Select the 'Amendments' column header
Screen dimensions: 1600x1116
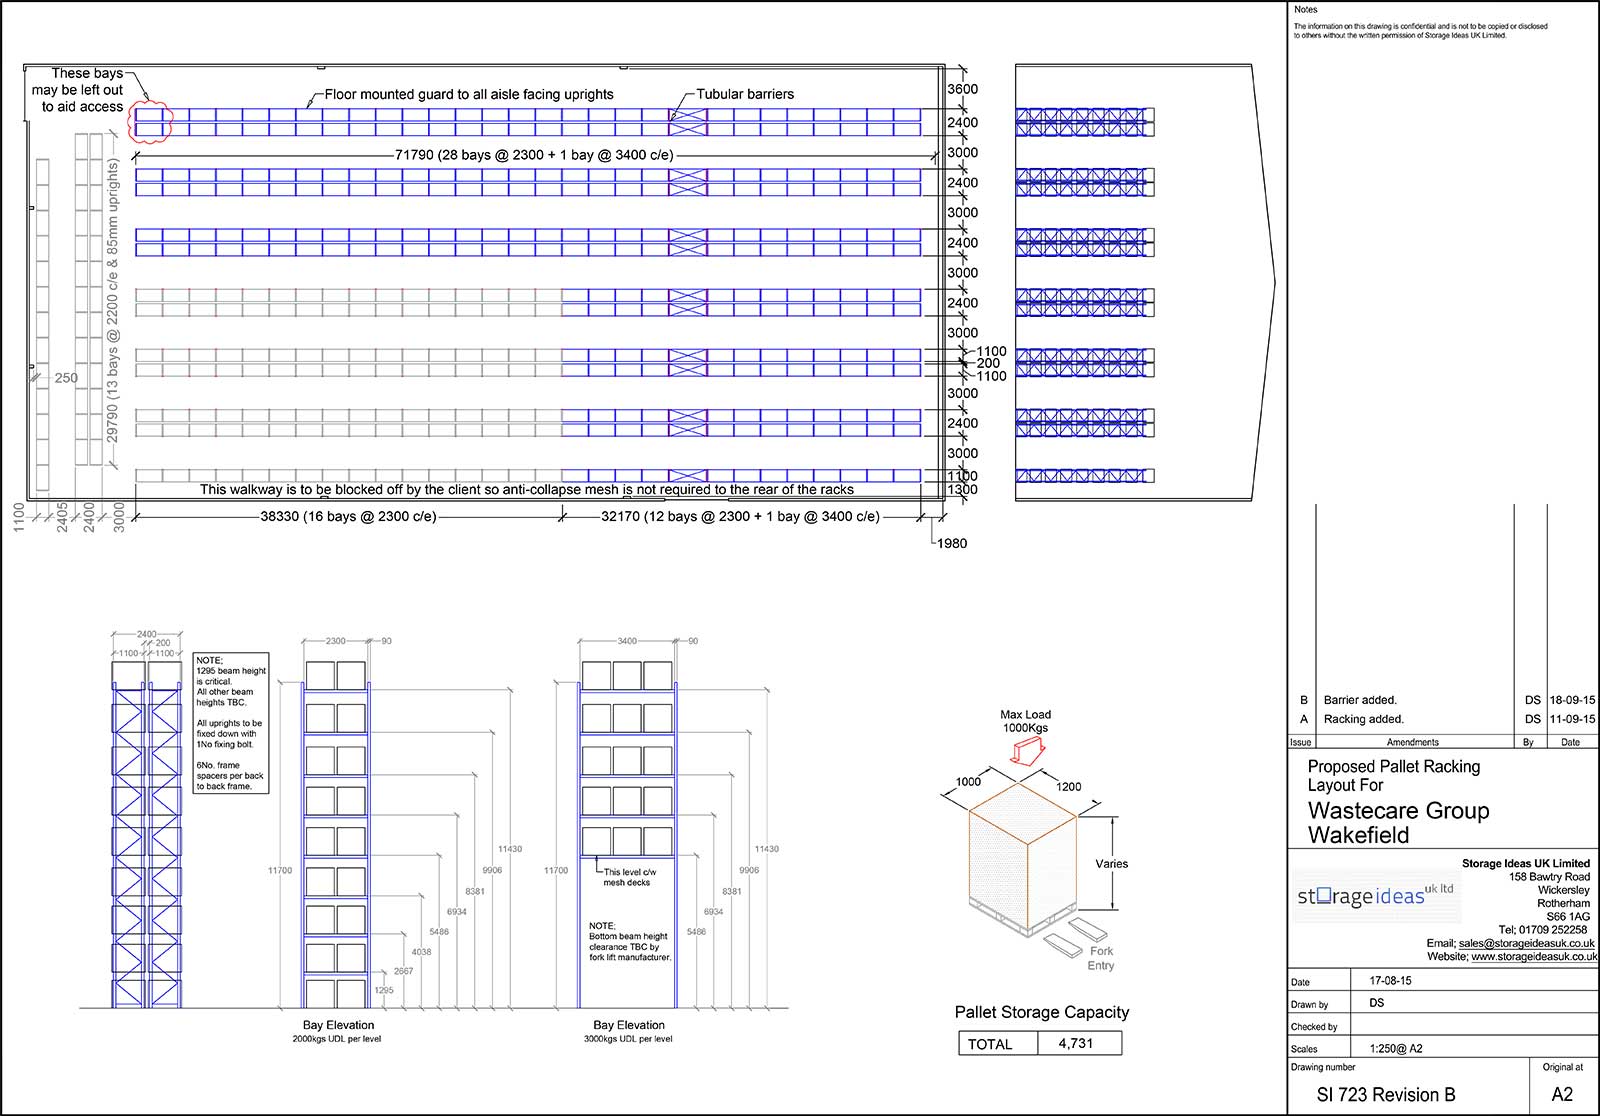coord(1412,742)
